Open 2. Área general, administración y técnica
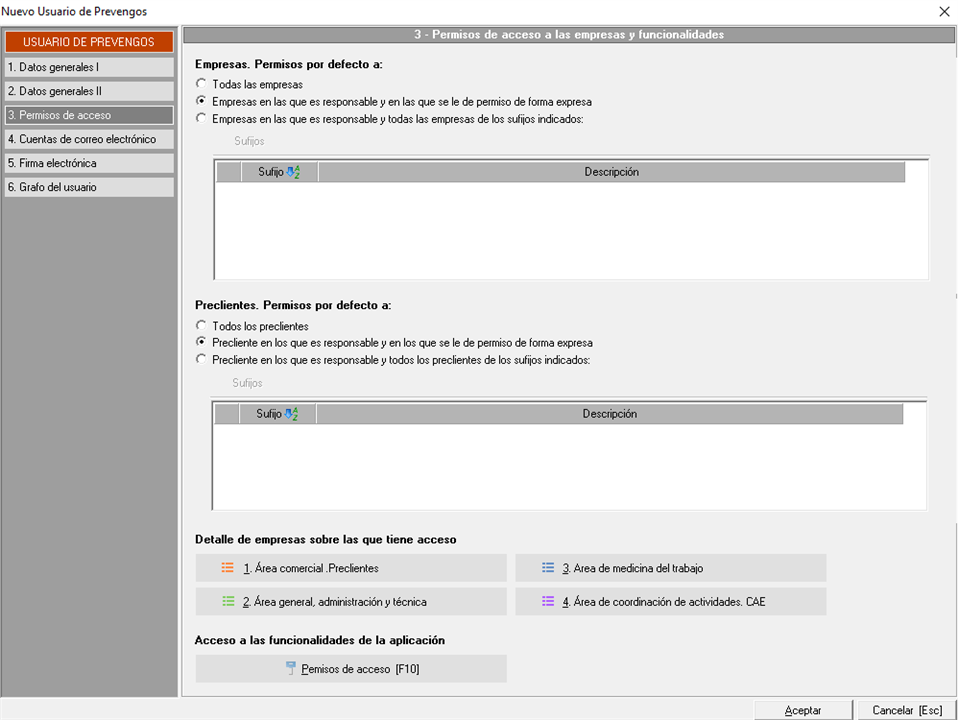Screen dimensions: 958x720 pyautogui.click(x=351, y=601)
